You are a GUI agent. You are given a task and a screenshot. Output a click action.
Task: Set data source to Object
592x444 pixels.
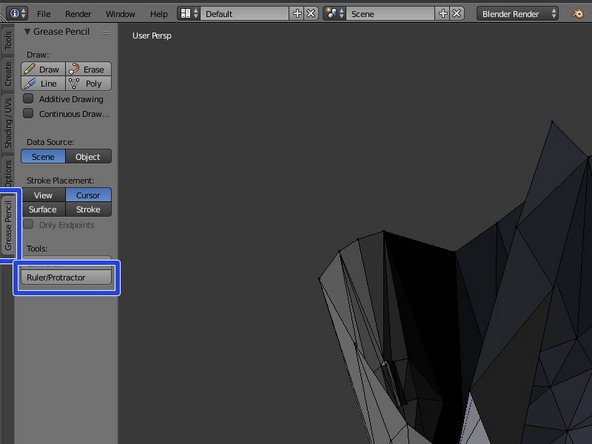coord(88,156)
